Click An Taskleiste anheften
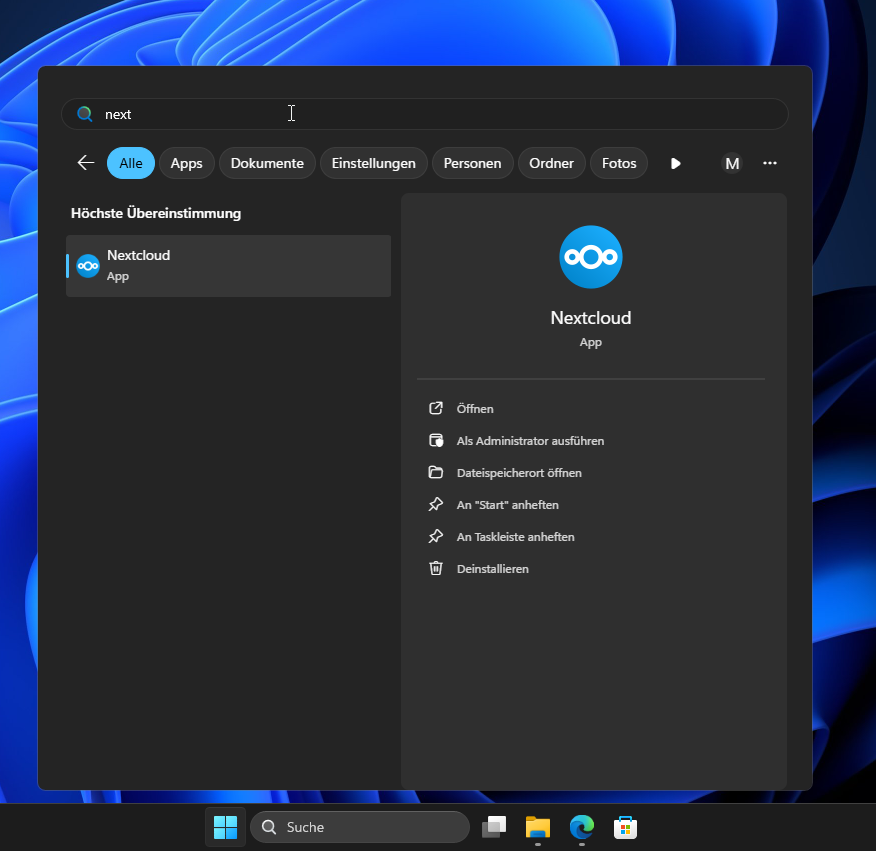The image size is (876, 851). (515, 537)
